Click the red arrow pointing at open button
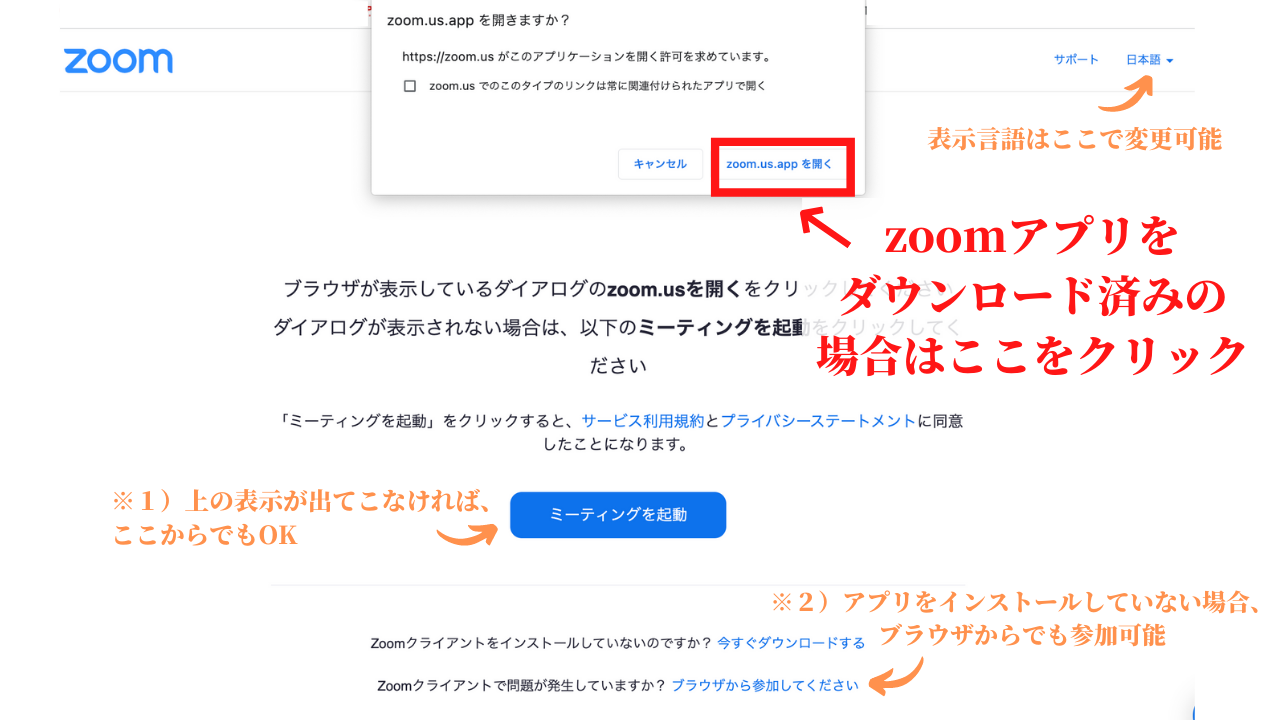Screen dimensions: 1280x720 pos(827,225)
